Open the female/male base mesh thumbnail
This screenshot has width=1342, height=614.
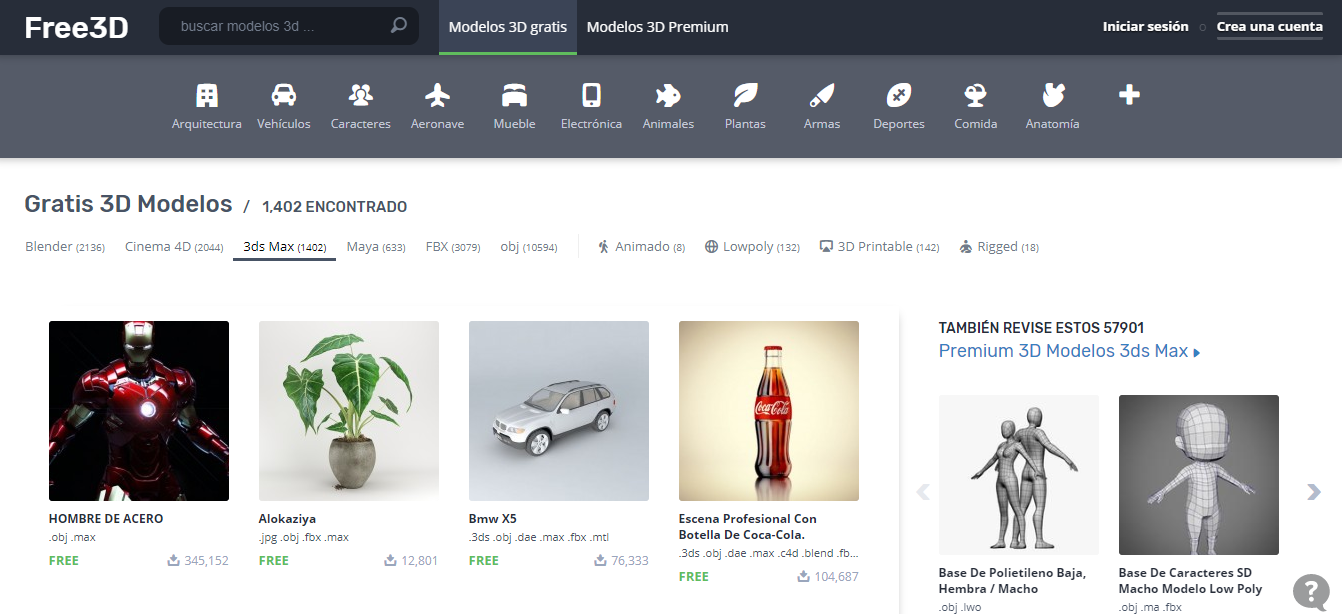point(1019,475)
